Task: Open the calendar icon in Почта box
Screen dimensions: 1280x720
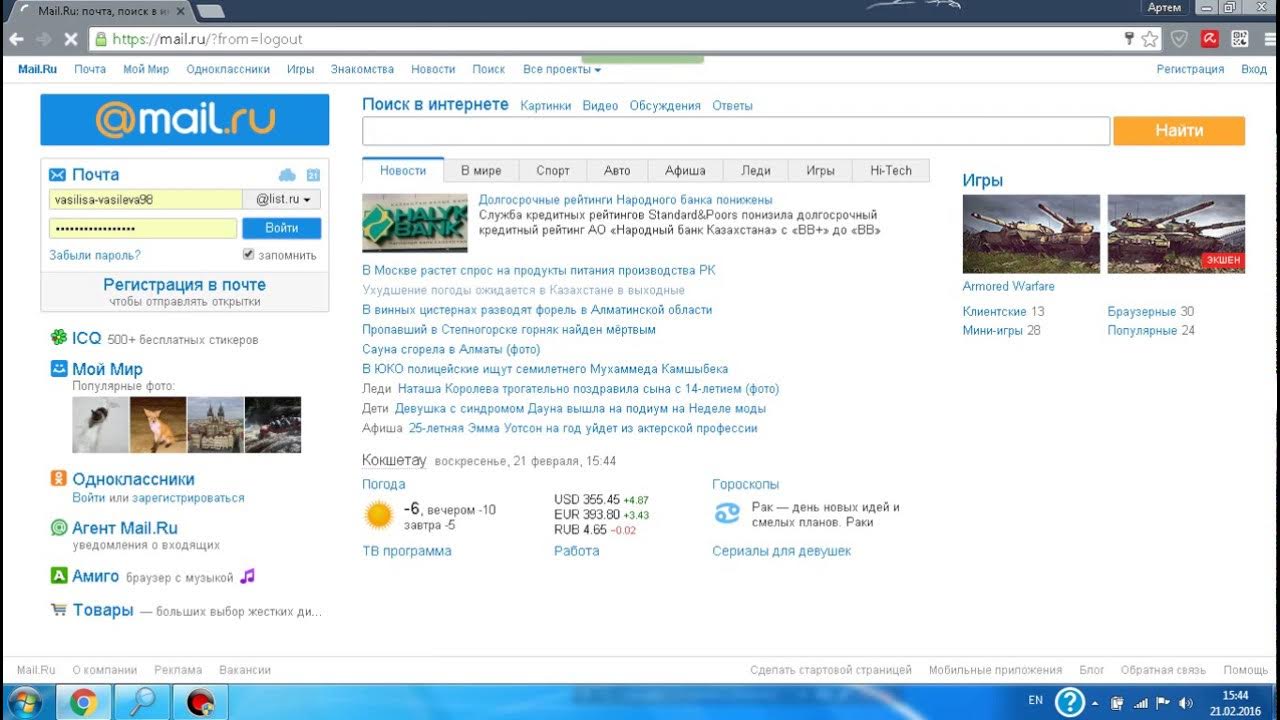Action: 312,175
